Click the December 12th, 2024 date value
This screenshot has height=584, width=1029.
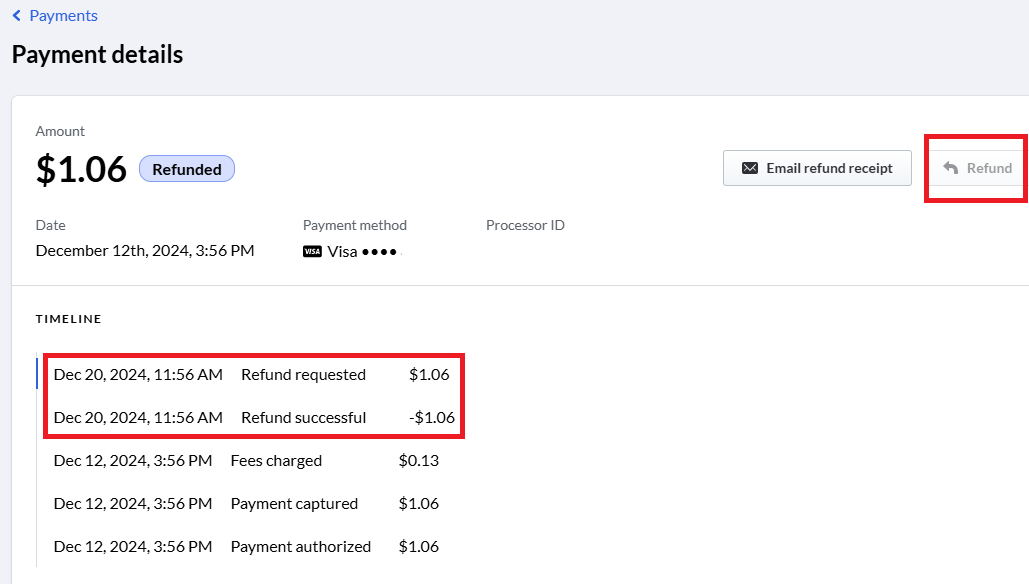coord(145,251)
